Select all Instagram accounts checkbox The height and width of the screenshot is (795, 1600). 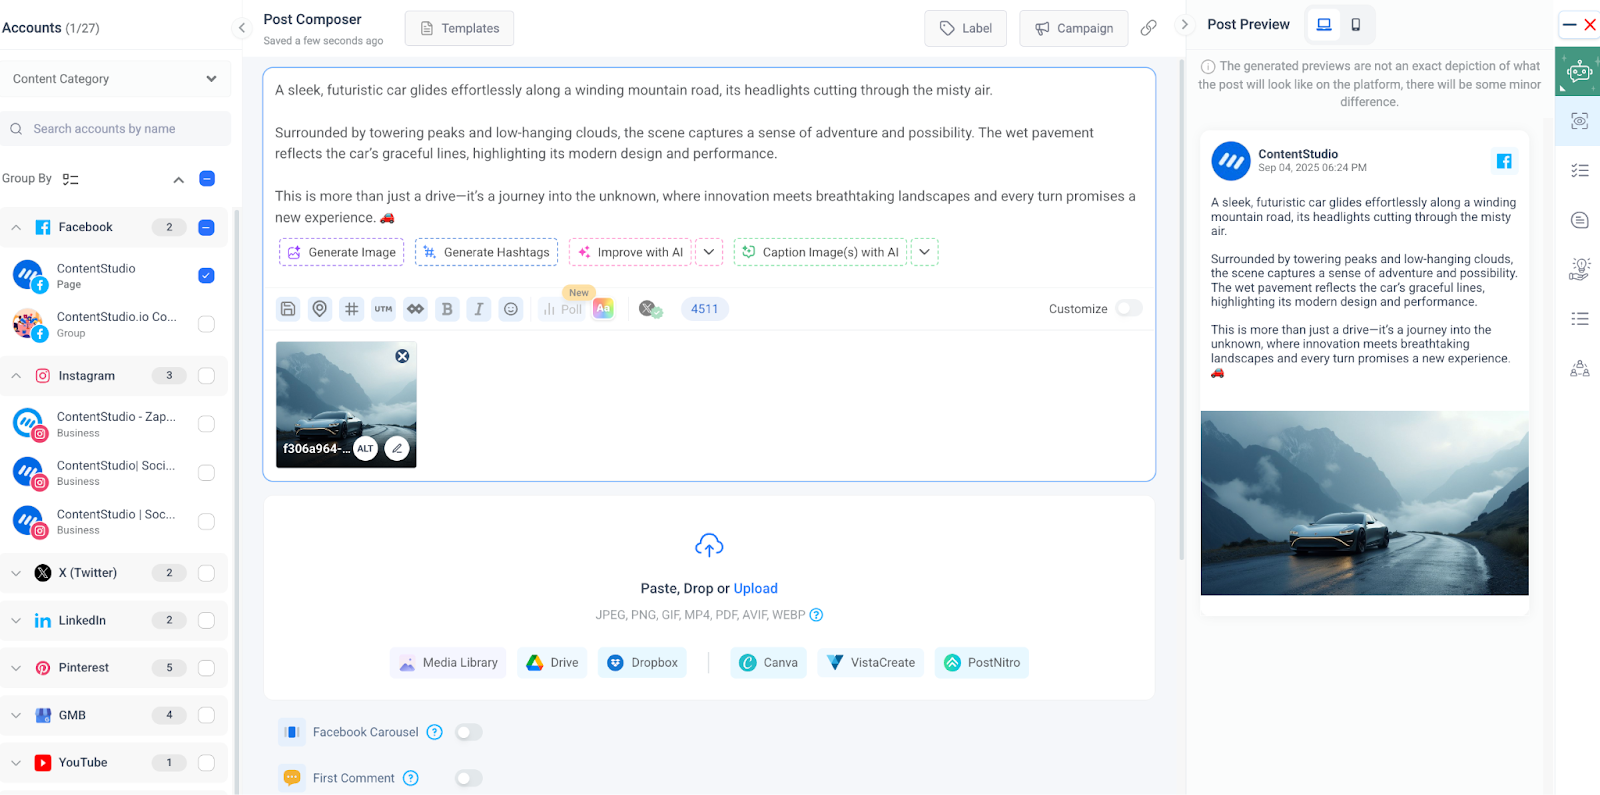[206, 376]
